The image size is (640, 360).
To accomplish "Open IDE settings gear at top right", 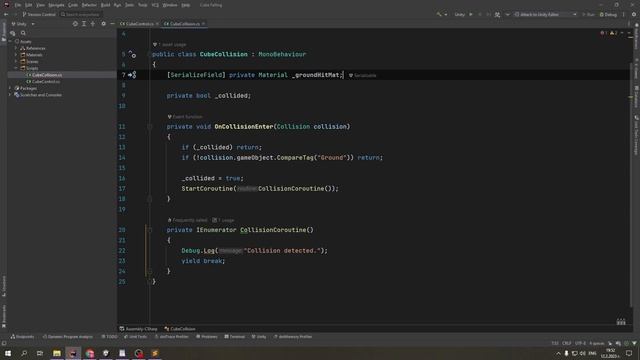I will coord(634,14).
